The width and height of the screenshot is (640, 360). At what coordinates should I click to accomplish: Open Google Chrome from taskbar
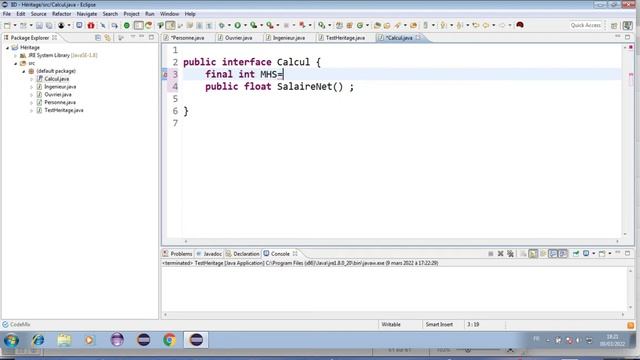tap(169, 340)
